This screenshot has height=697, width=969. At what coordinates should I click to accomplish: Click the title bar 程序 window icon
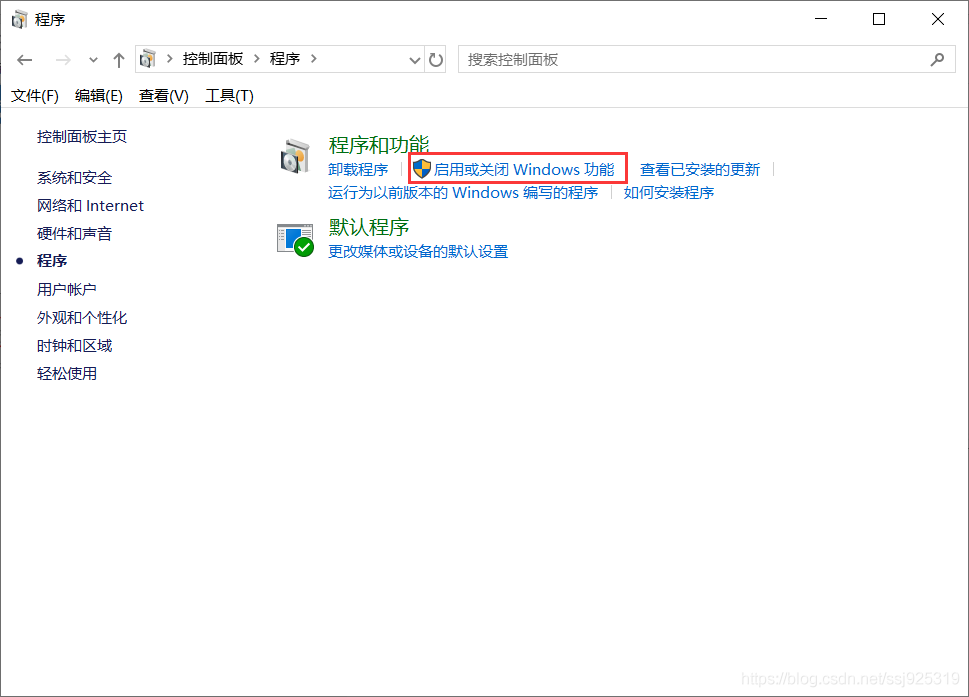(19, 20)
